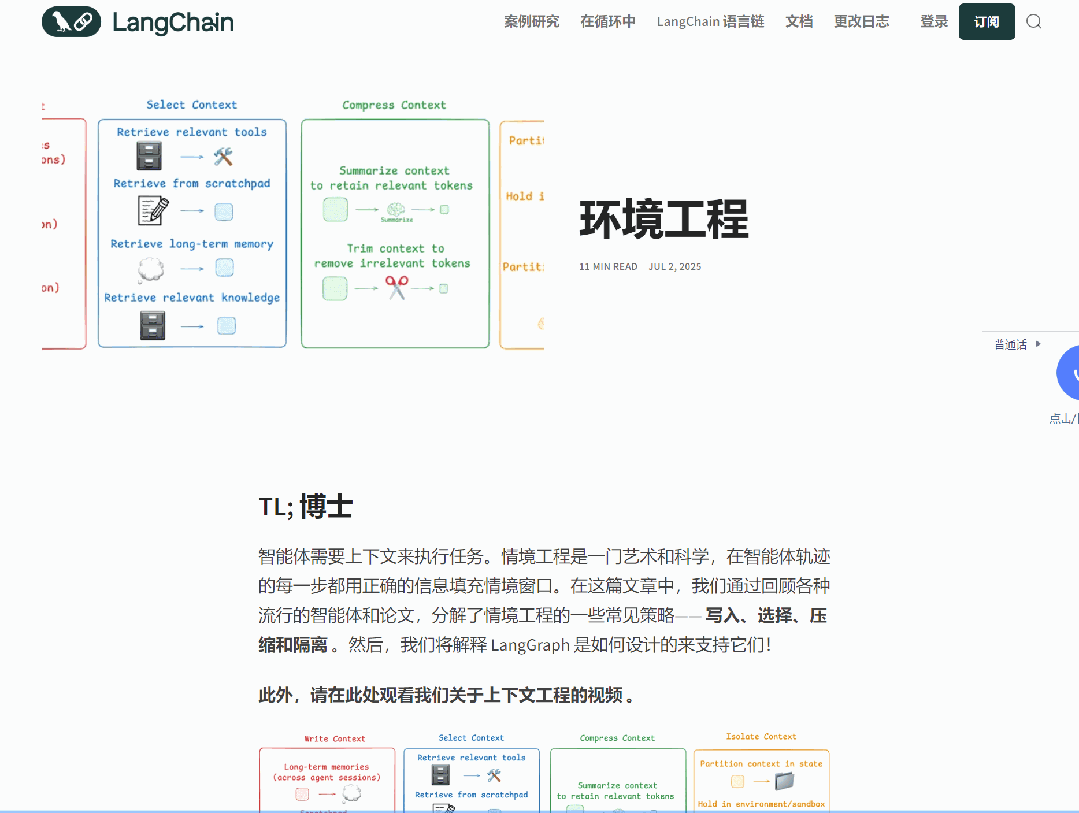The width and height of the screenshot is (1079, 813).
Task: Open the 案例研究 menu item
Action: pos(531,21)
